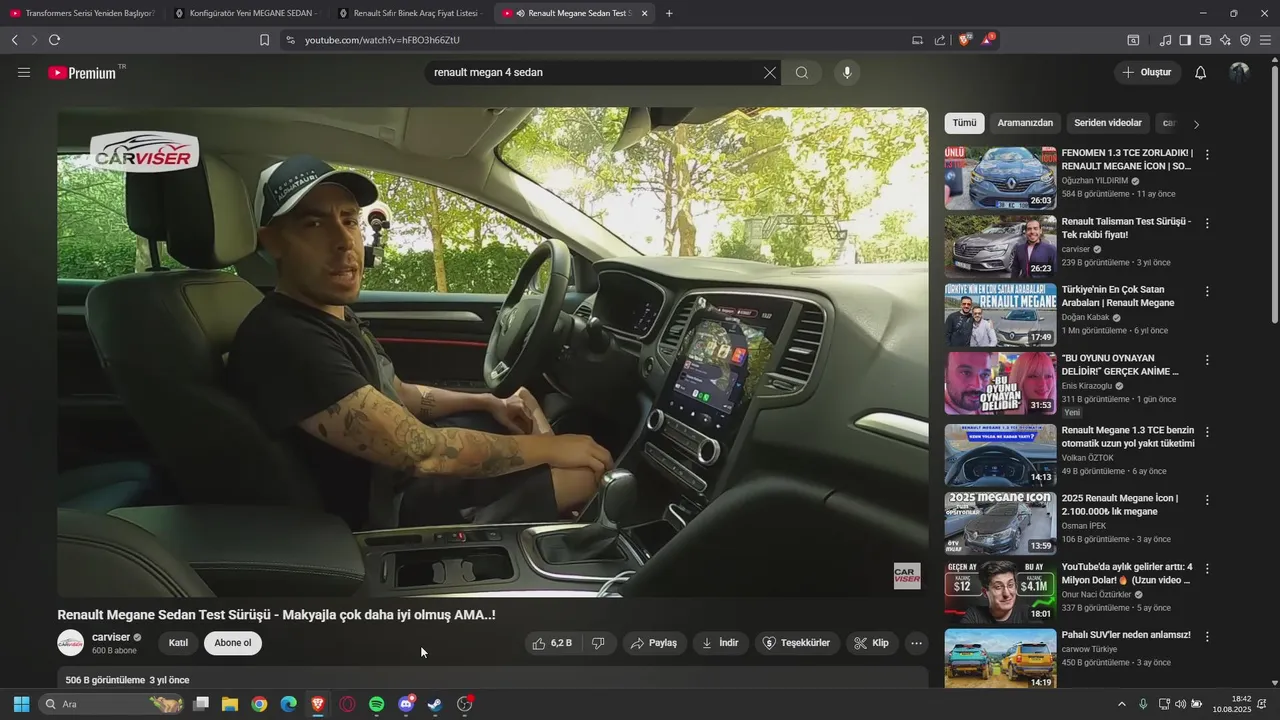Open more actions ellipsis under video

tap(916, 643)
